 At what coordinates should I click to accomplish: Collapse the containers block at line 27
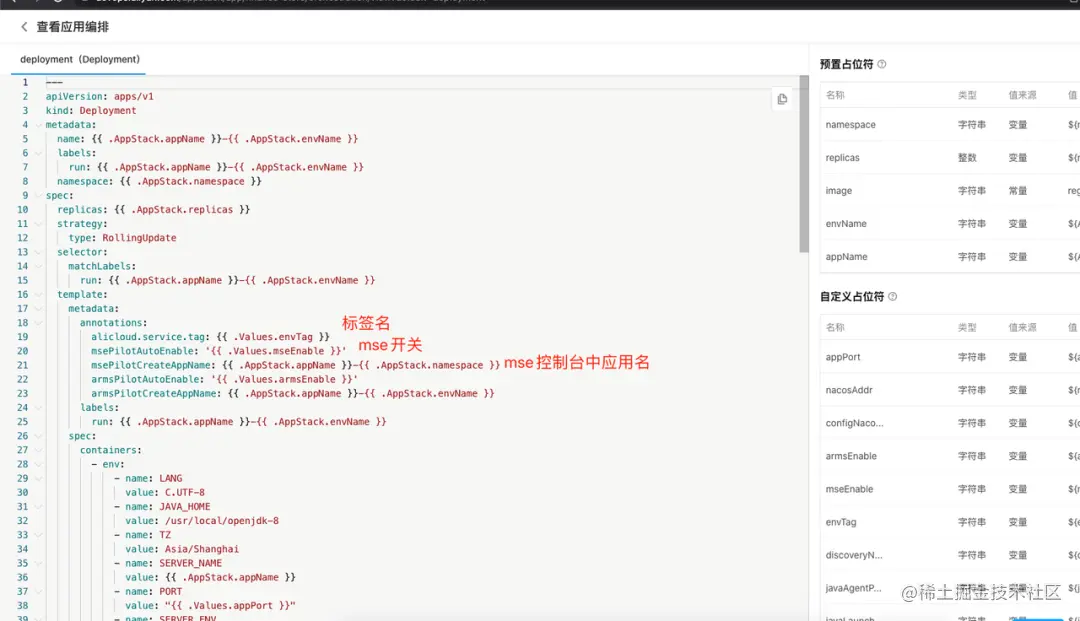(39, 450)
